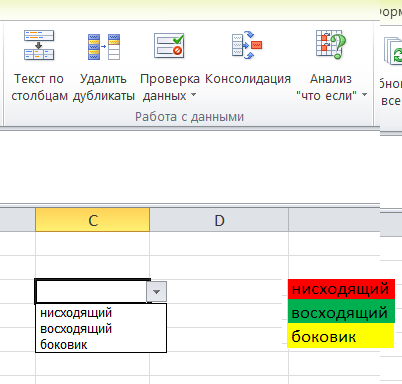Choose восходящий from the dropdown list
This screenshot has height=384, width=402.
(76, 329)
